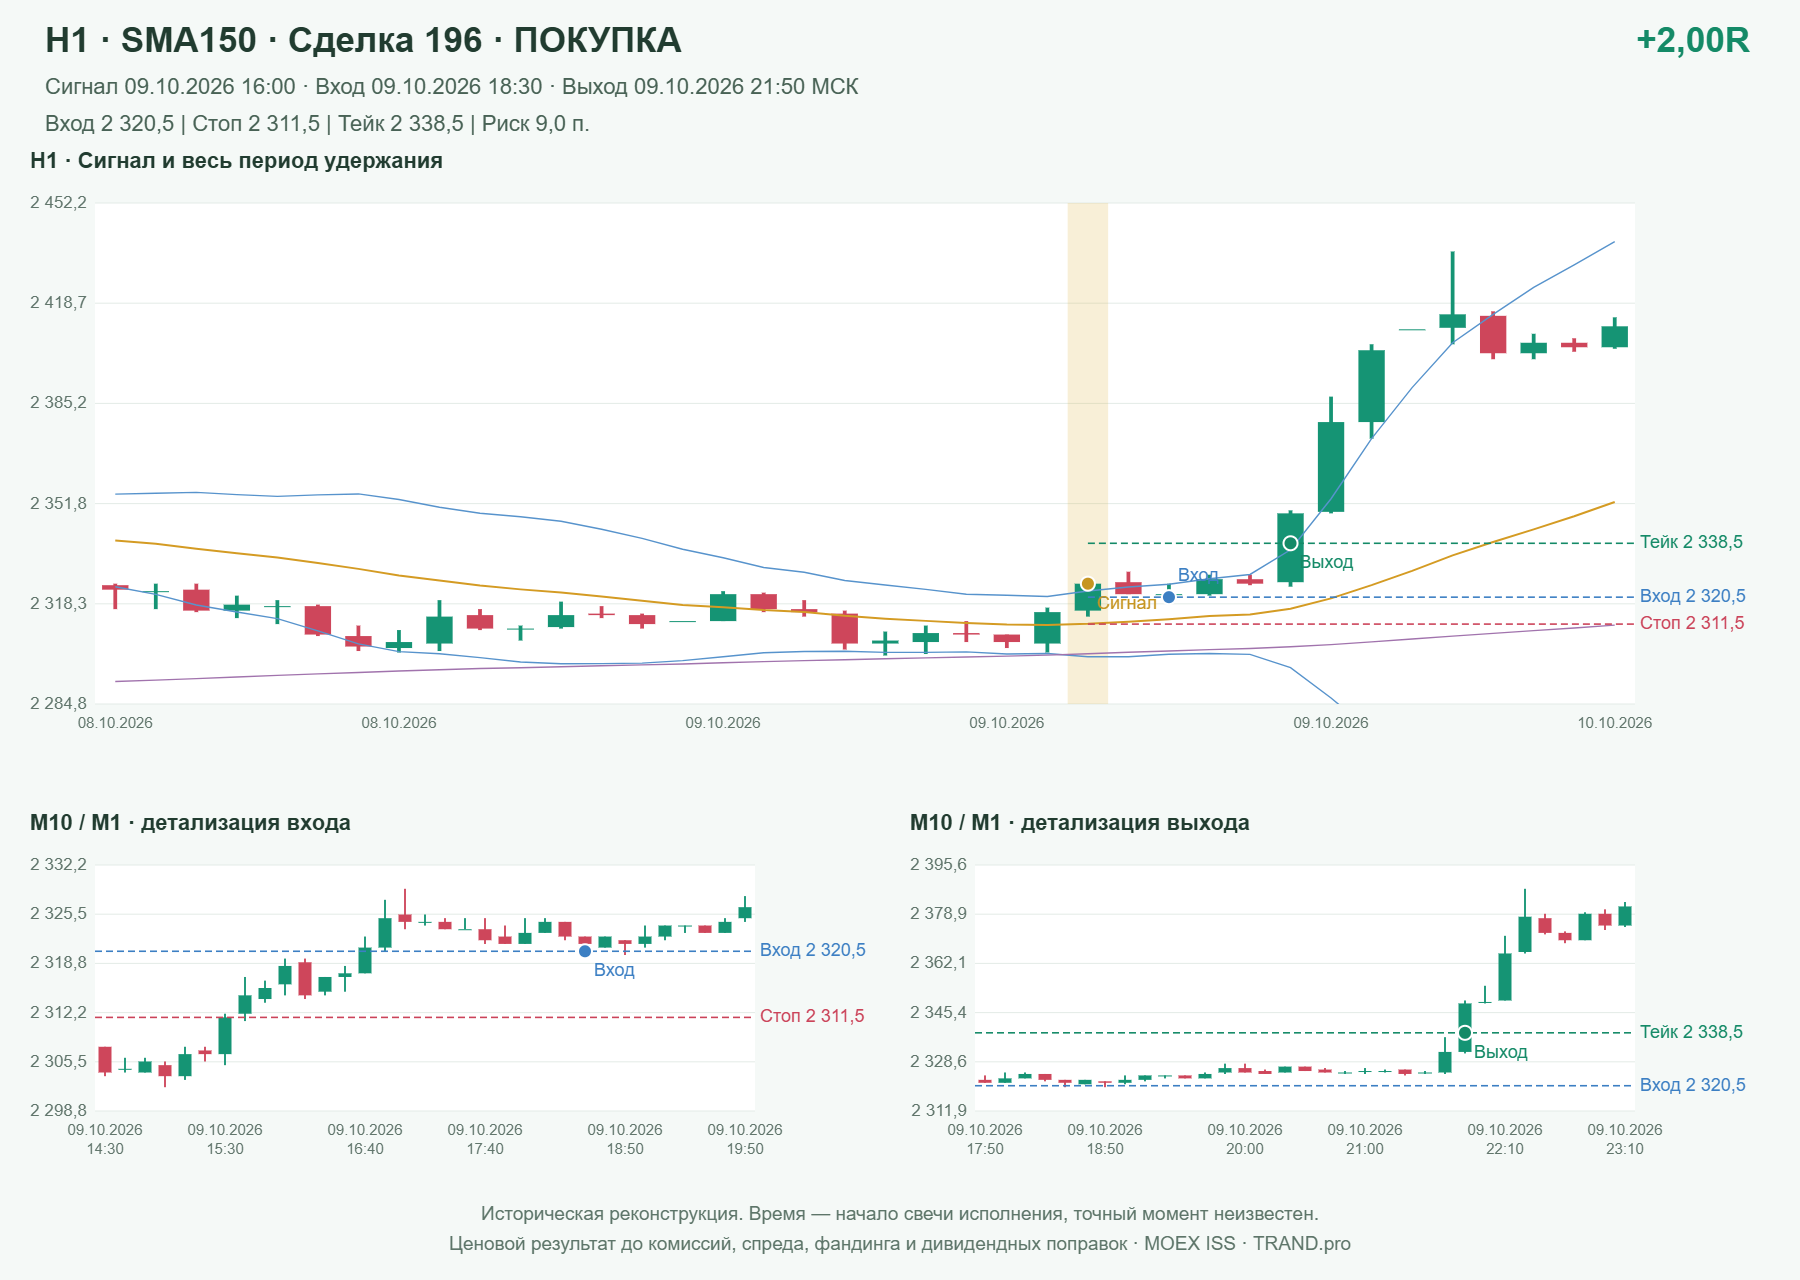This screenshot has width=1800, height=1280.
Task: Click the title 'H1 · SMA150 · Сделка 196 · ПОКУПКА'
Action: tap(363, 40)
